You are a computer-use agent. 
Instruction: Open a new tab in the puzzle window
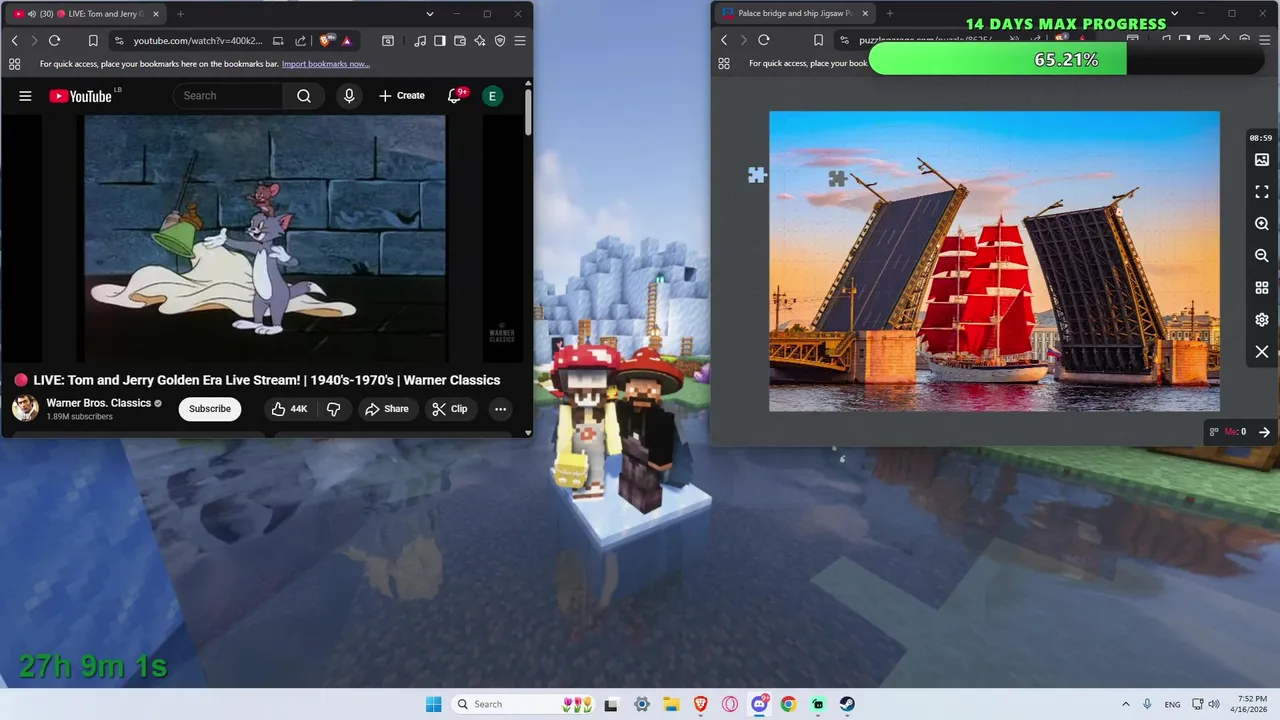890,14
